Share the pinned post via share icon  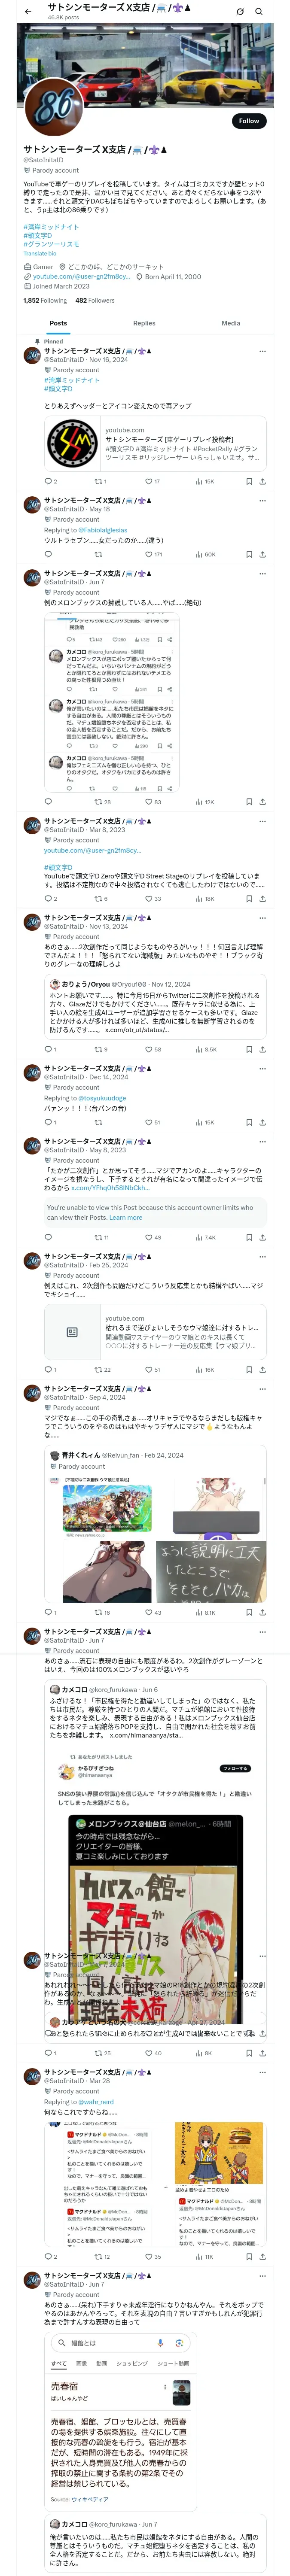[x=262, y=481]
